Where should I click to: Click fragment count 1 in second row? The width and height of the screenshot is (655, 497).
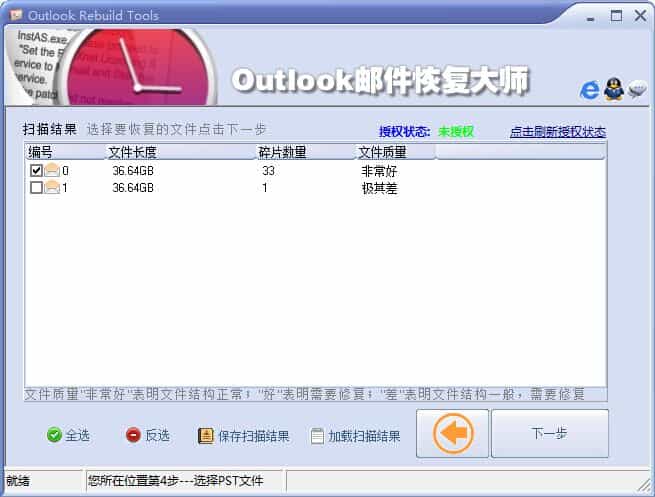click(x=265, y=188)
